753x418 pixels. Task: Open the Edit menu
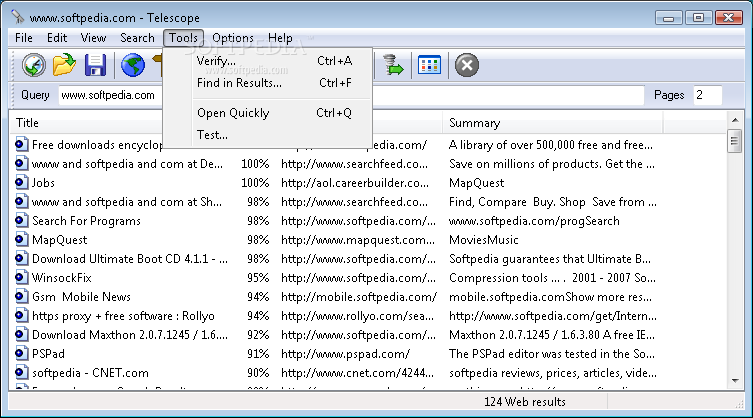[x=57, y=37]
